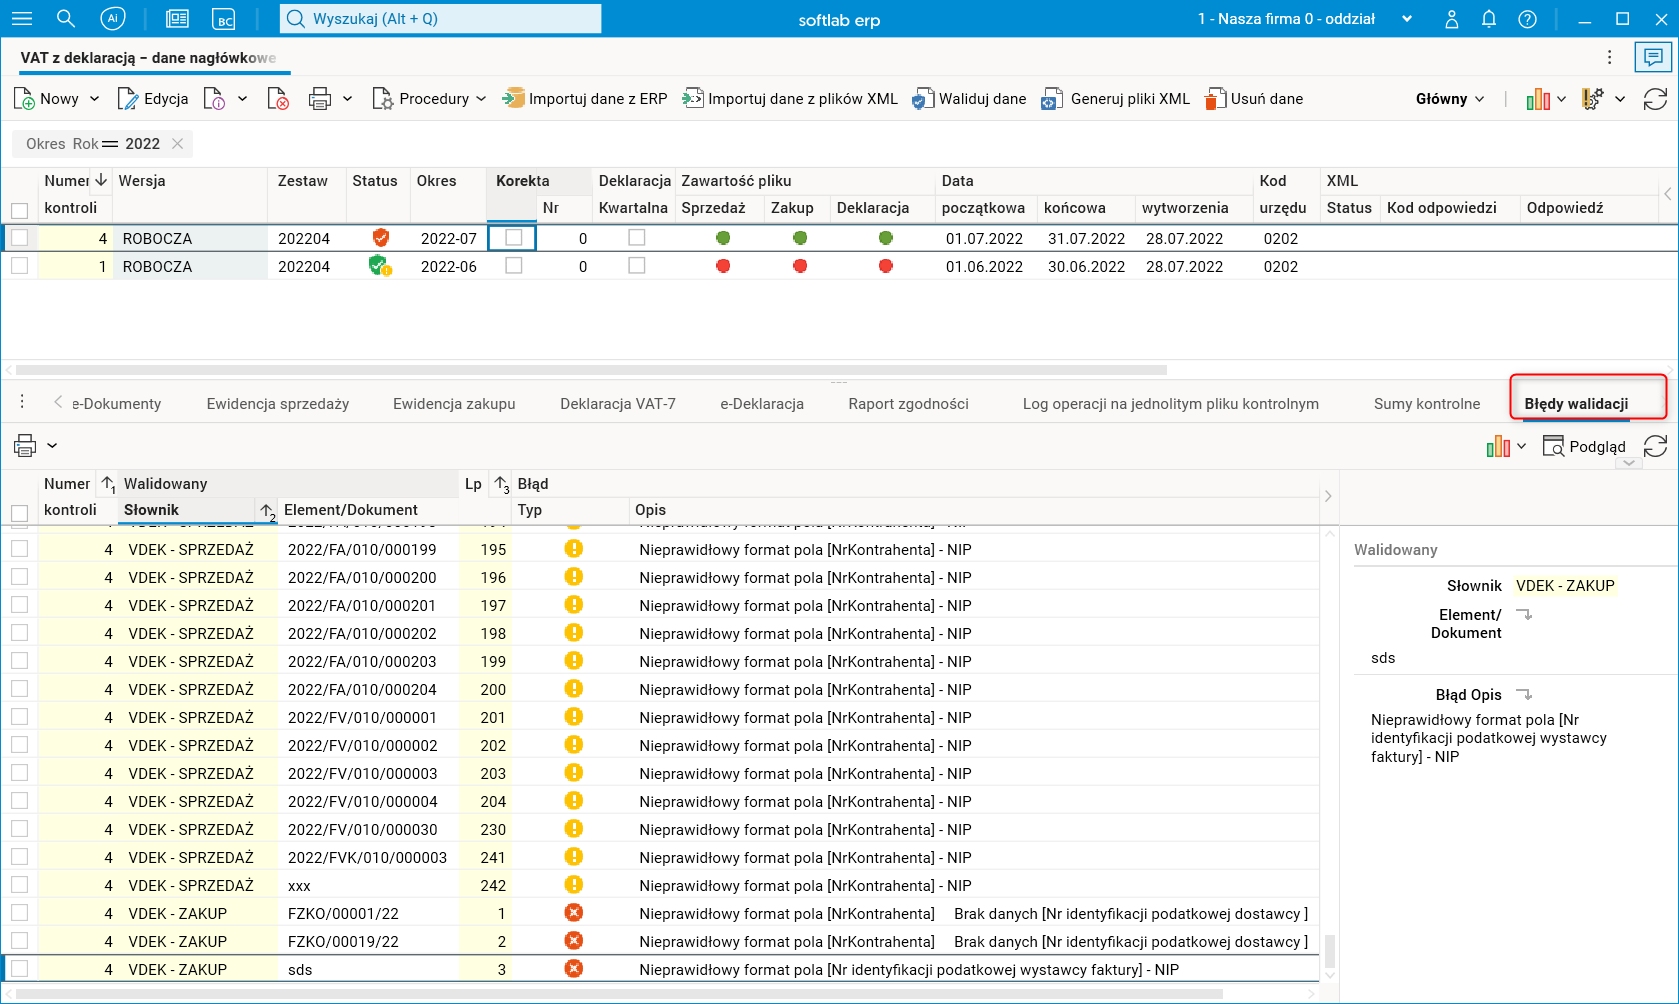Click the Waliduj dane shield icon
The image size is (1679, 1004).
[x=922, y=99]
